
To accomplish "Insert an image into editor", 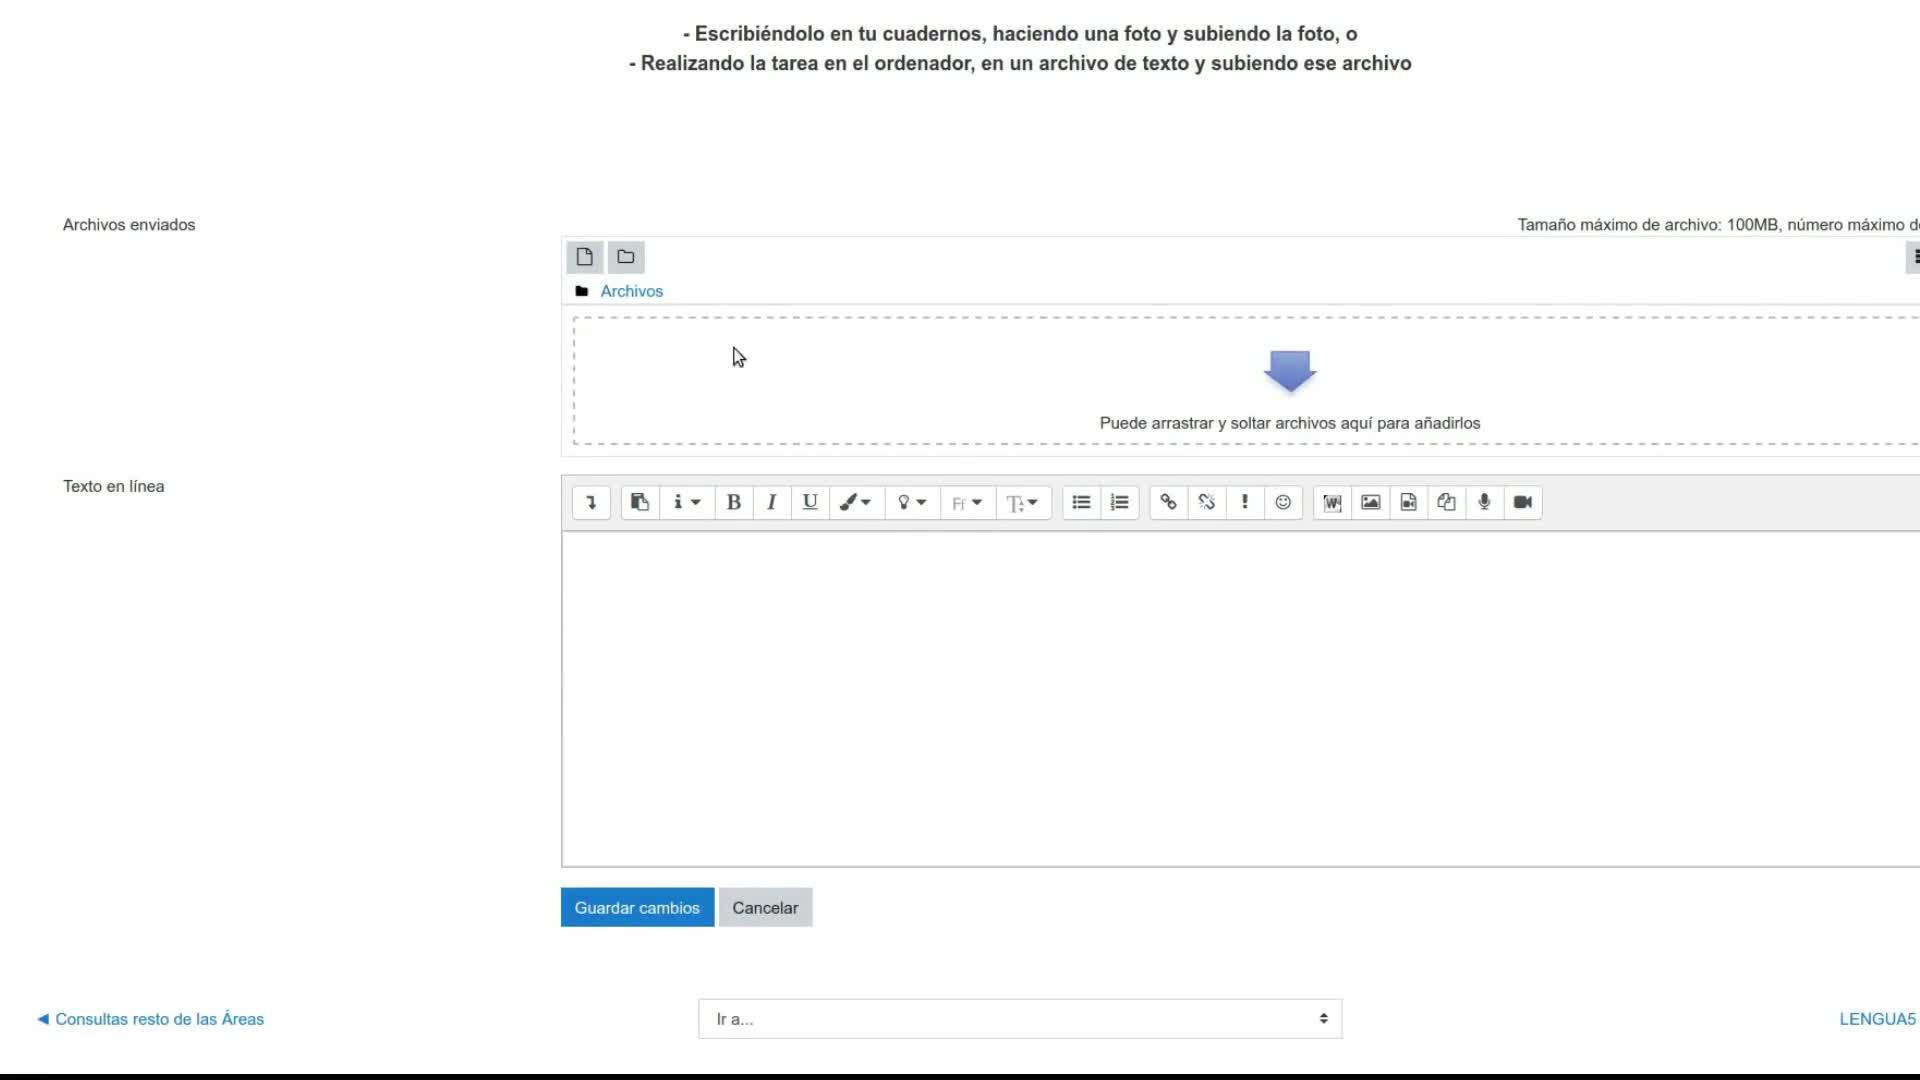I will pos(1370,502).
